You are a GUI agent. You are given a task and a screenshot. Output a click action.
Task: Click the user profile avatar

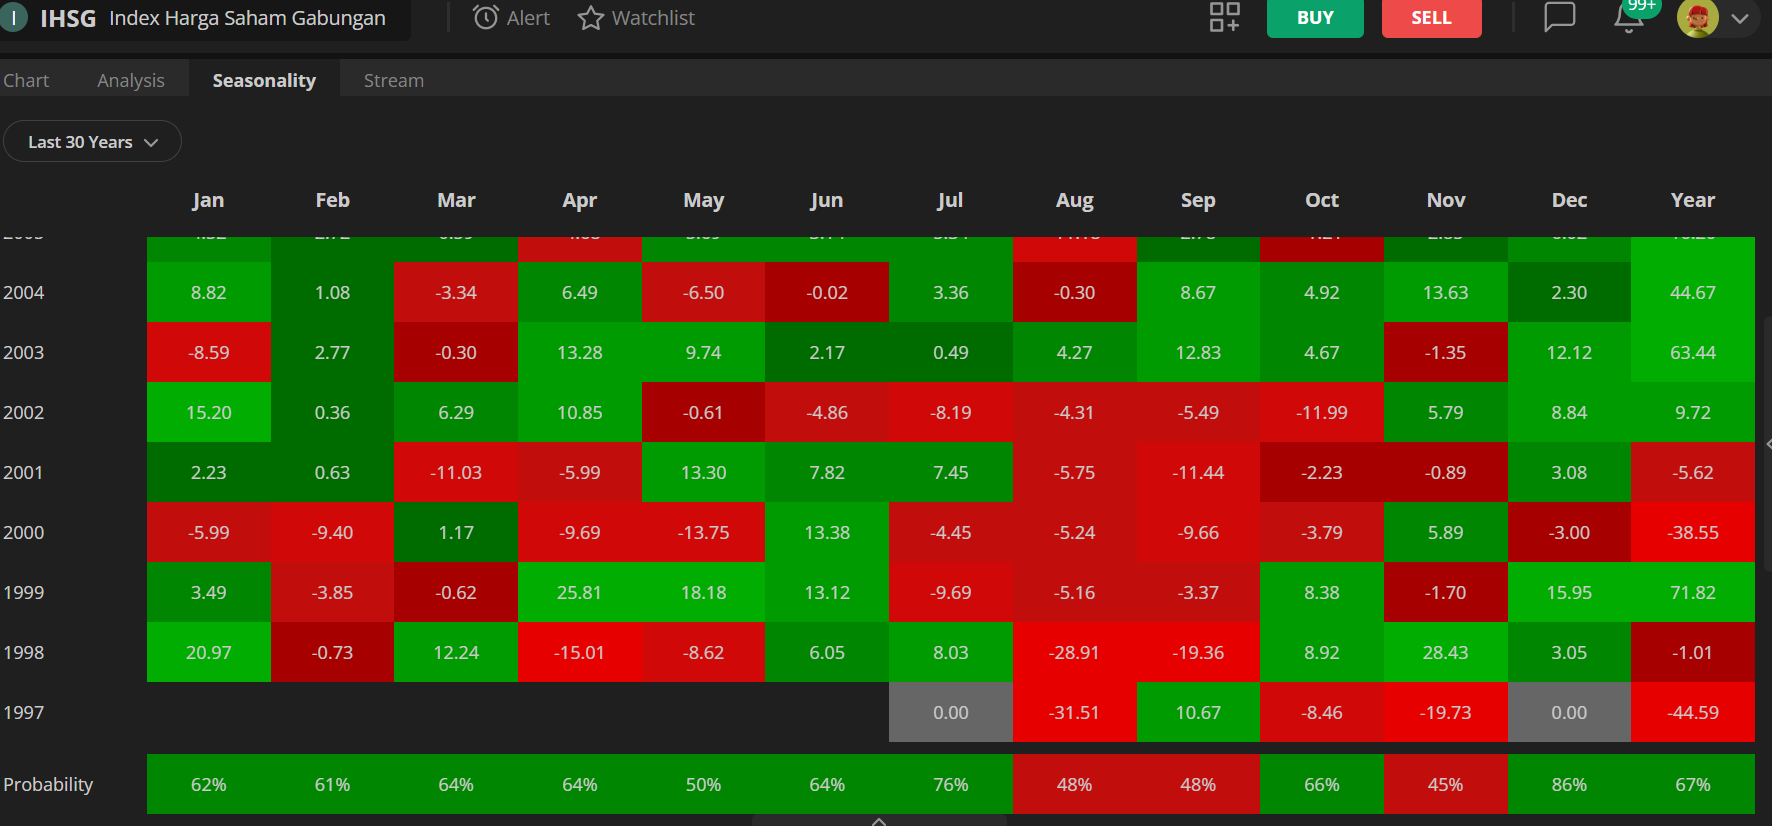tap(1697, 18)
